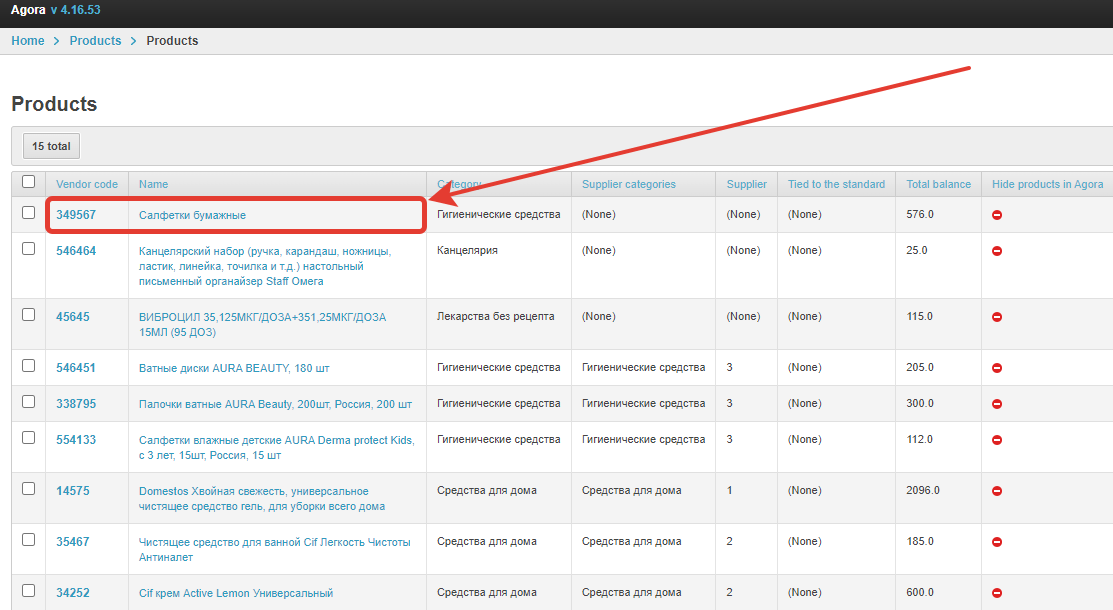This screenshot has height=610, width=1113.
Task: Check the box for product 349567
Action: pos(29,213)
